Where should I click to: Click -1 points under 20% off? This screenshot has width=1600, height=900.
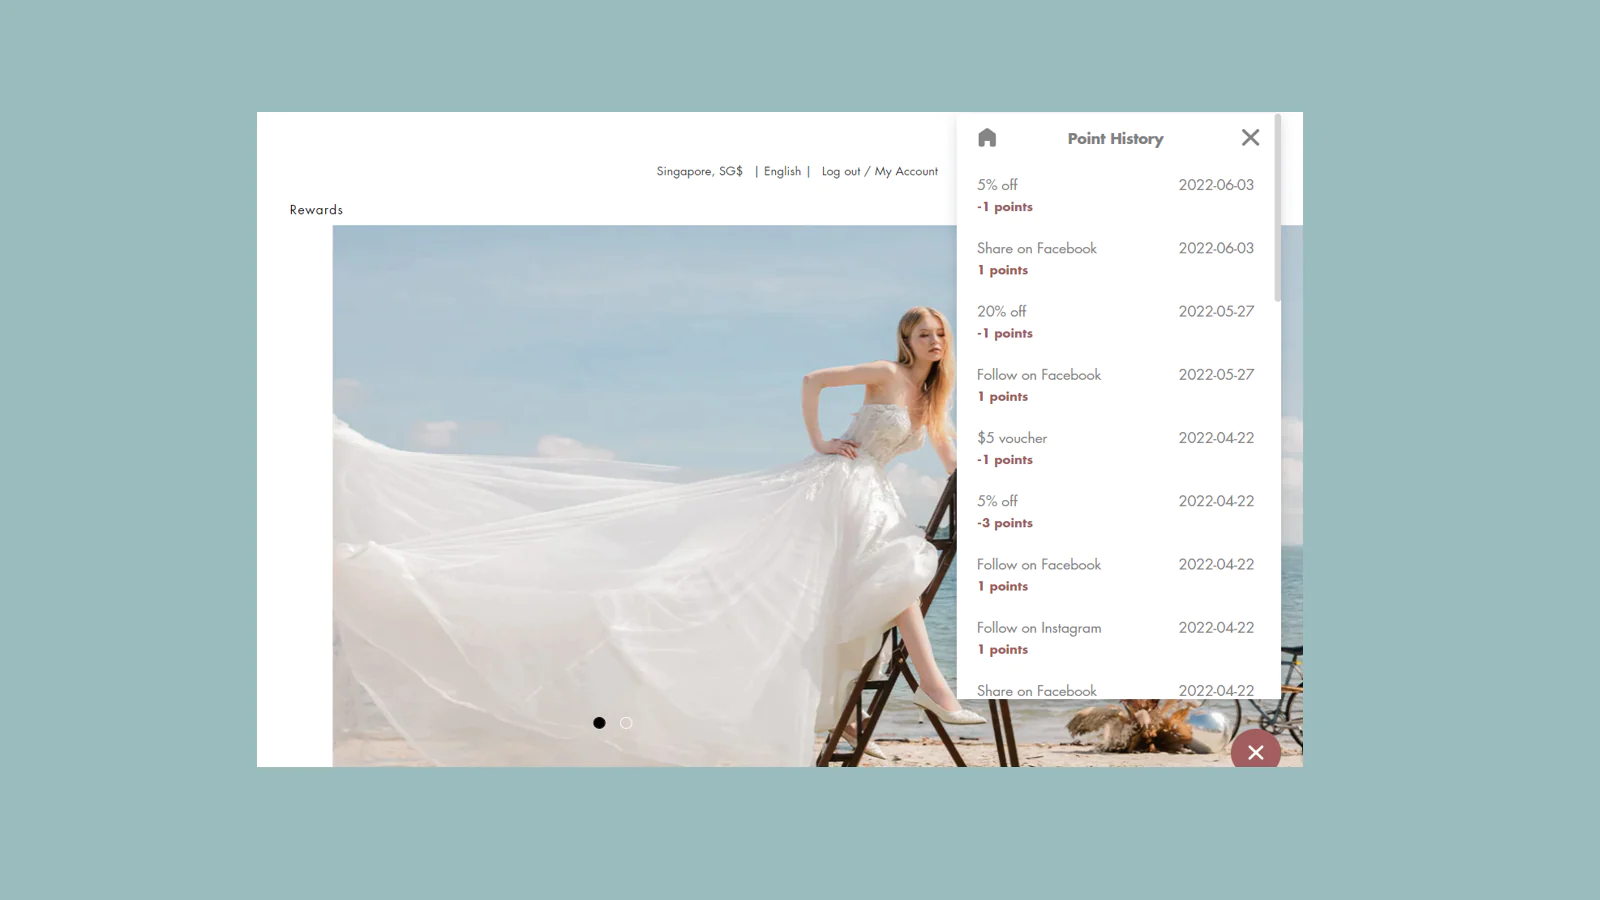click(x=1005, y=333)
